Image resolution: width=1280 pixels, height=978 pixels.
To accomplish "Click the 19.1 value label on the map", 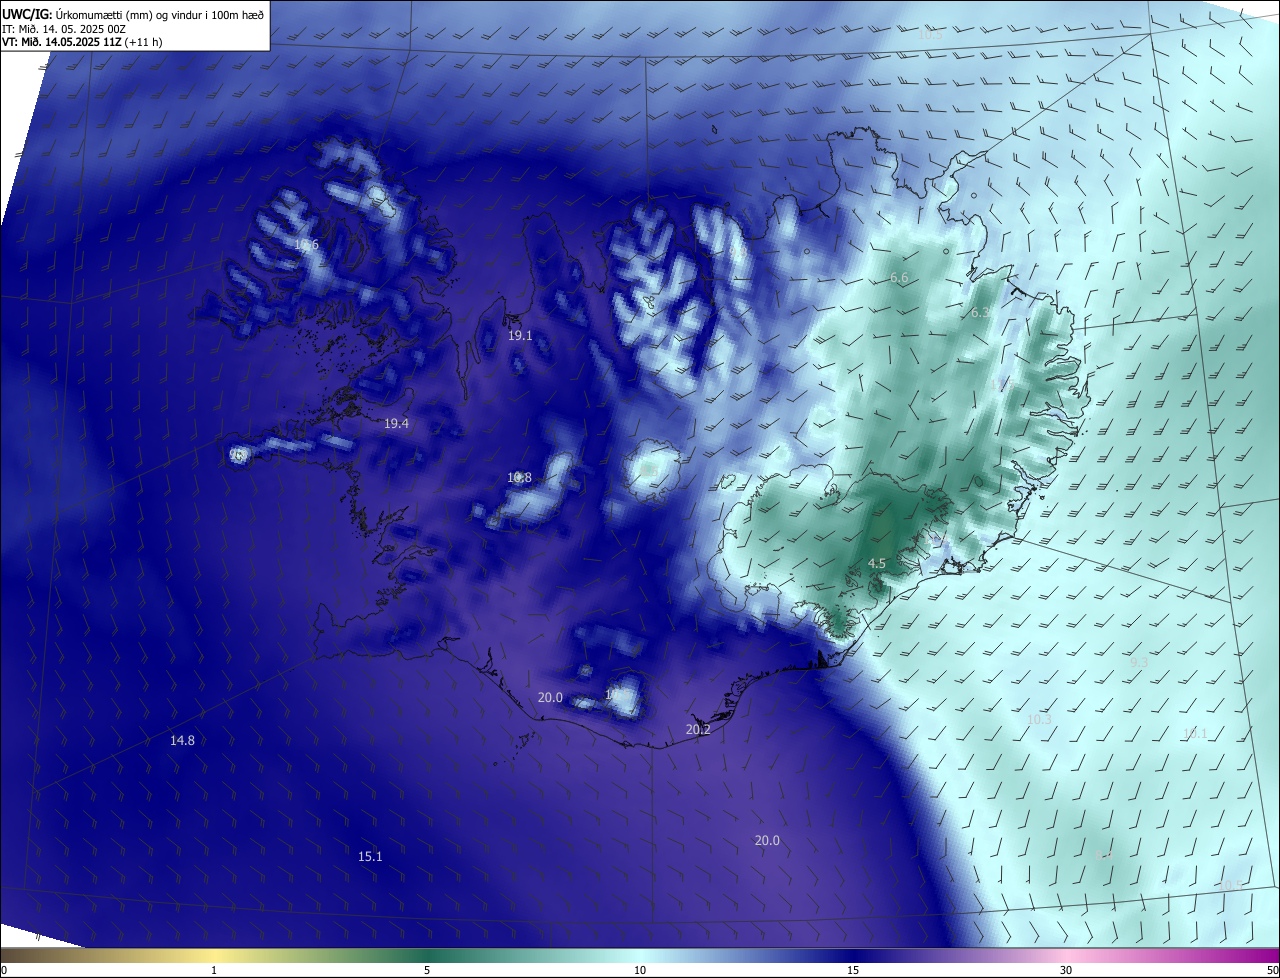I will click(520, 336).
